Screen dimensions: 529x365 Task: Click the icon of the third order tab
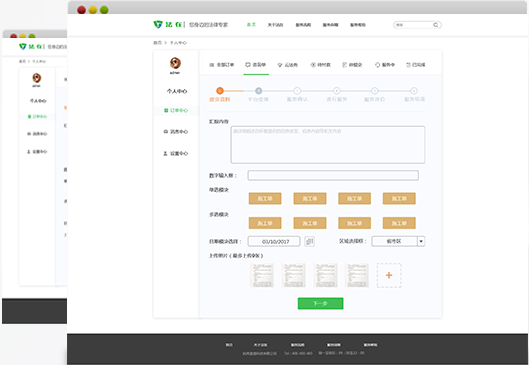(280, 65)
